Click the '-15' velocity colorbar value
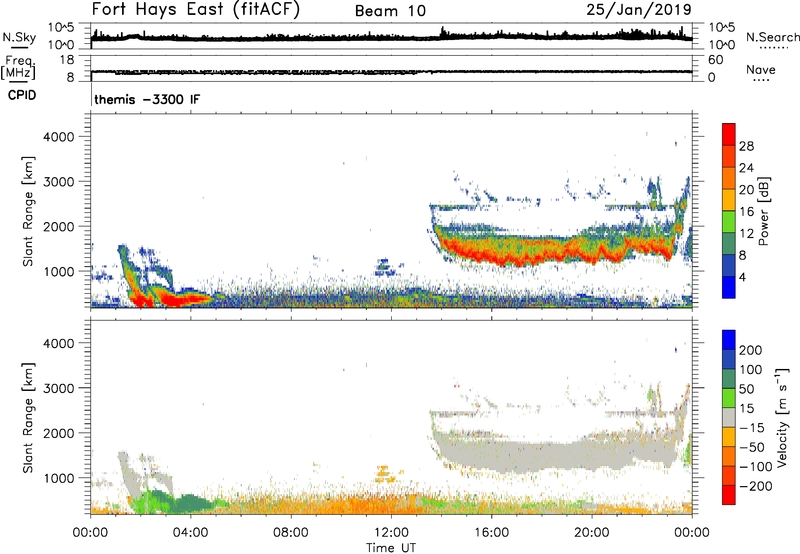This screenshot has width=800, height=554. coord(753,428)
